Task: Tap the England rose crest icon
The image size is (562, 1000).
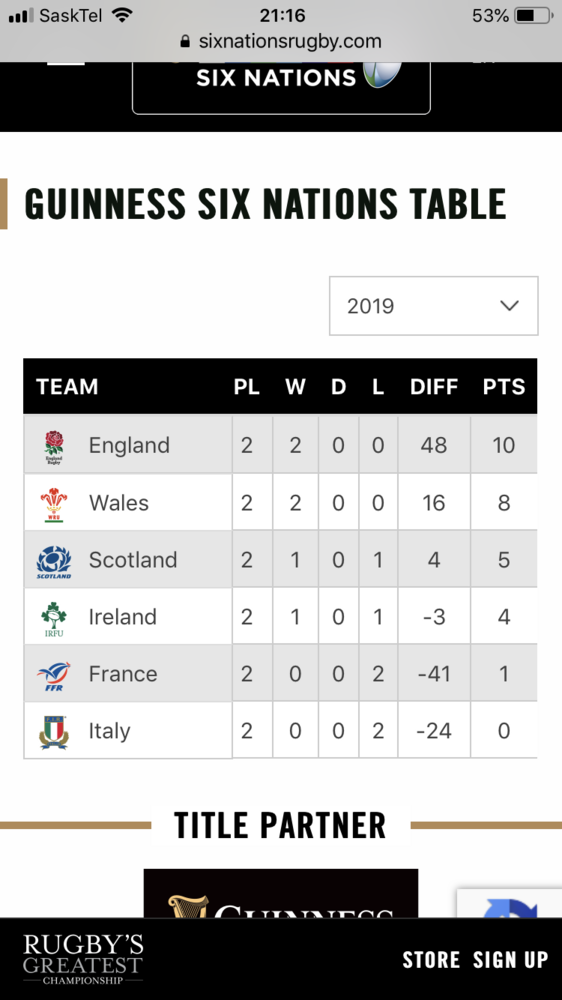Action: [x=54, y=446]
